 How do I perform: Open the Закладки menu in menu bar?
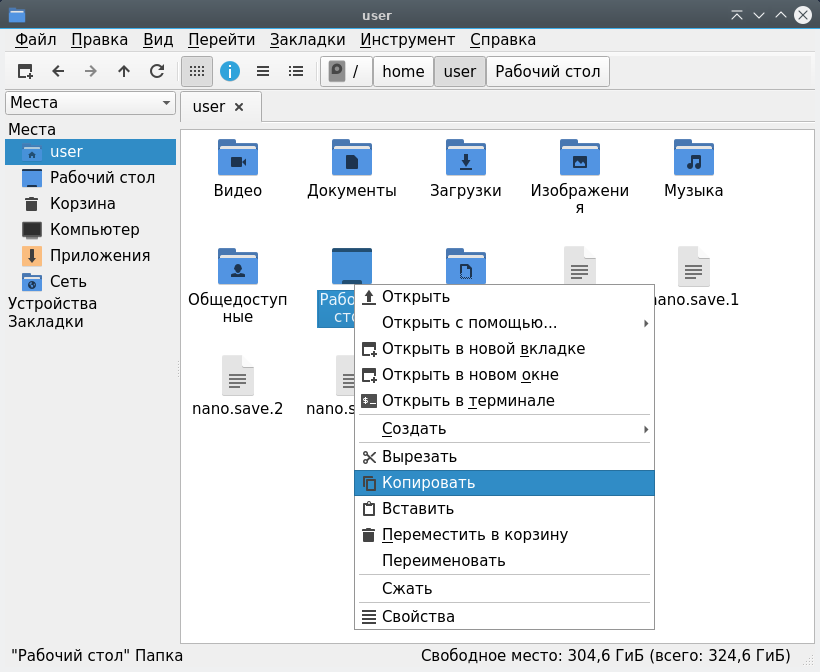pos(307,40)
